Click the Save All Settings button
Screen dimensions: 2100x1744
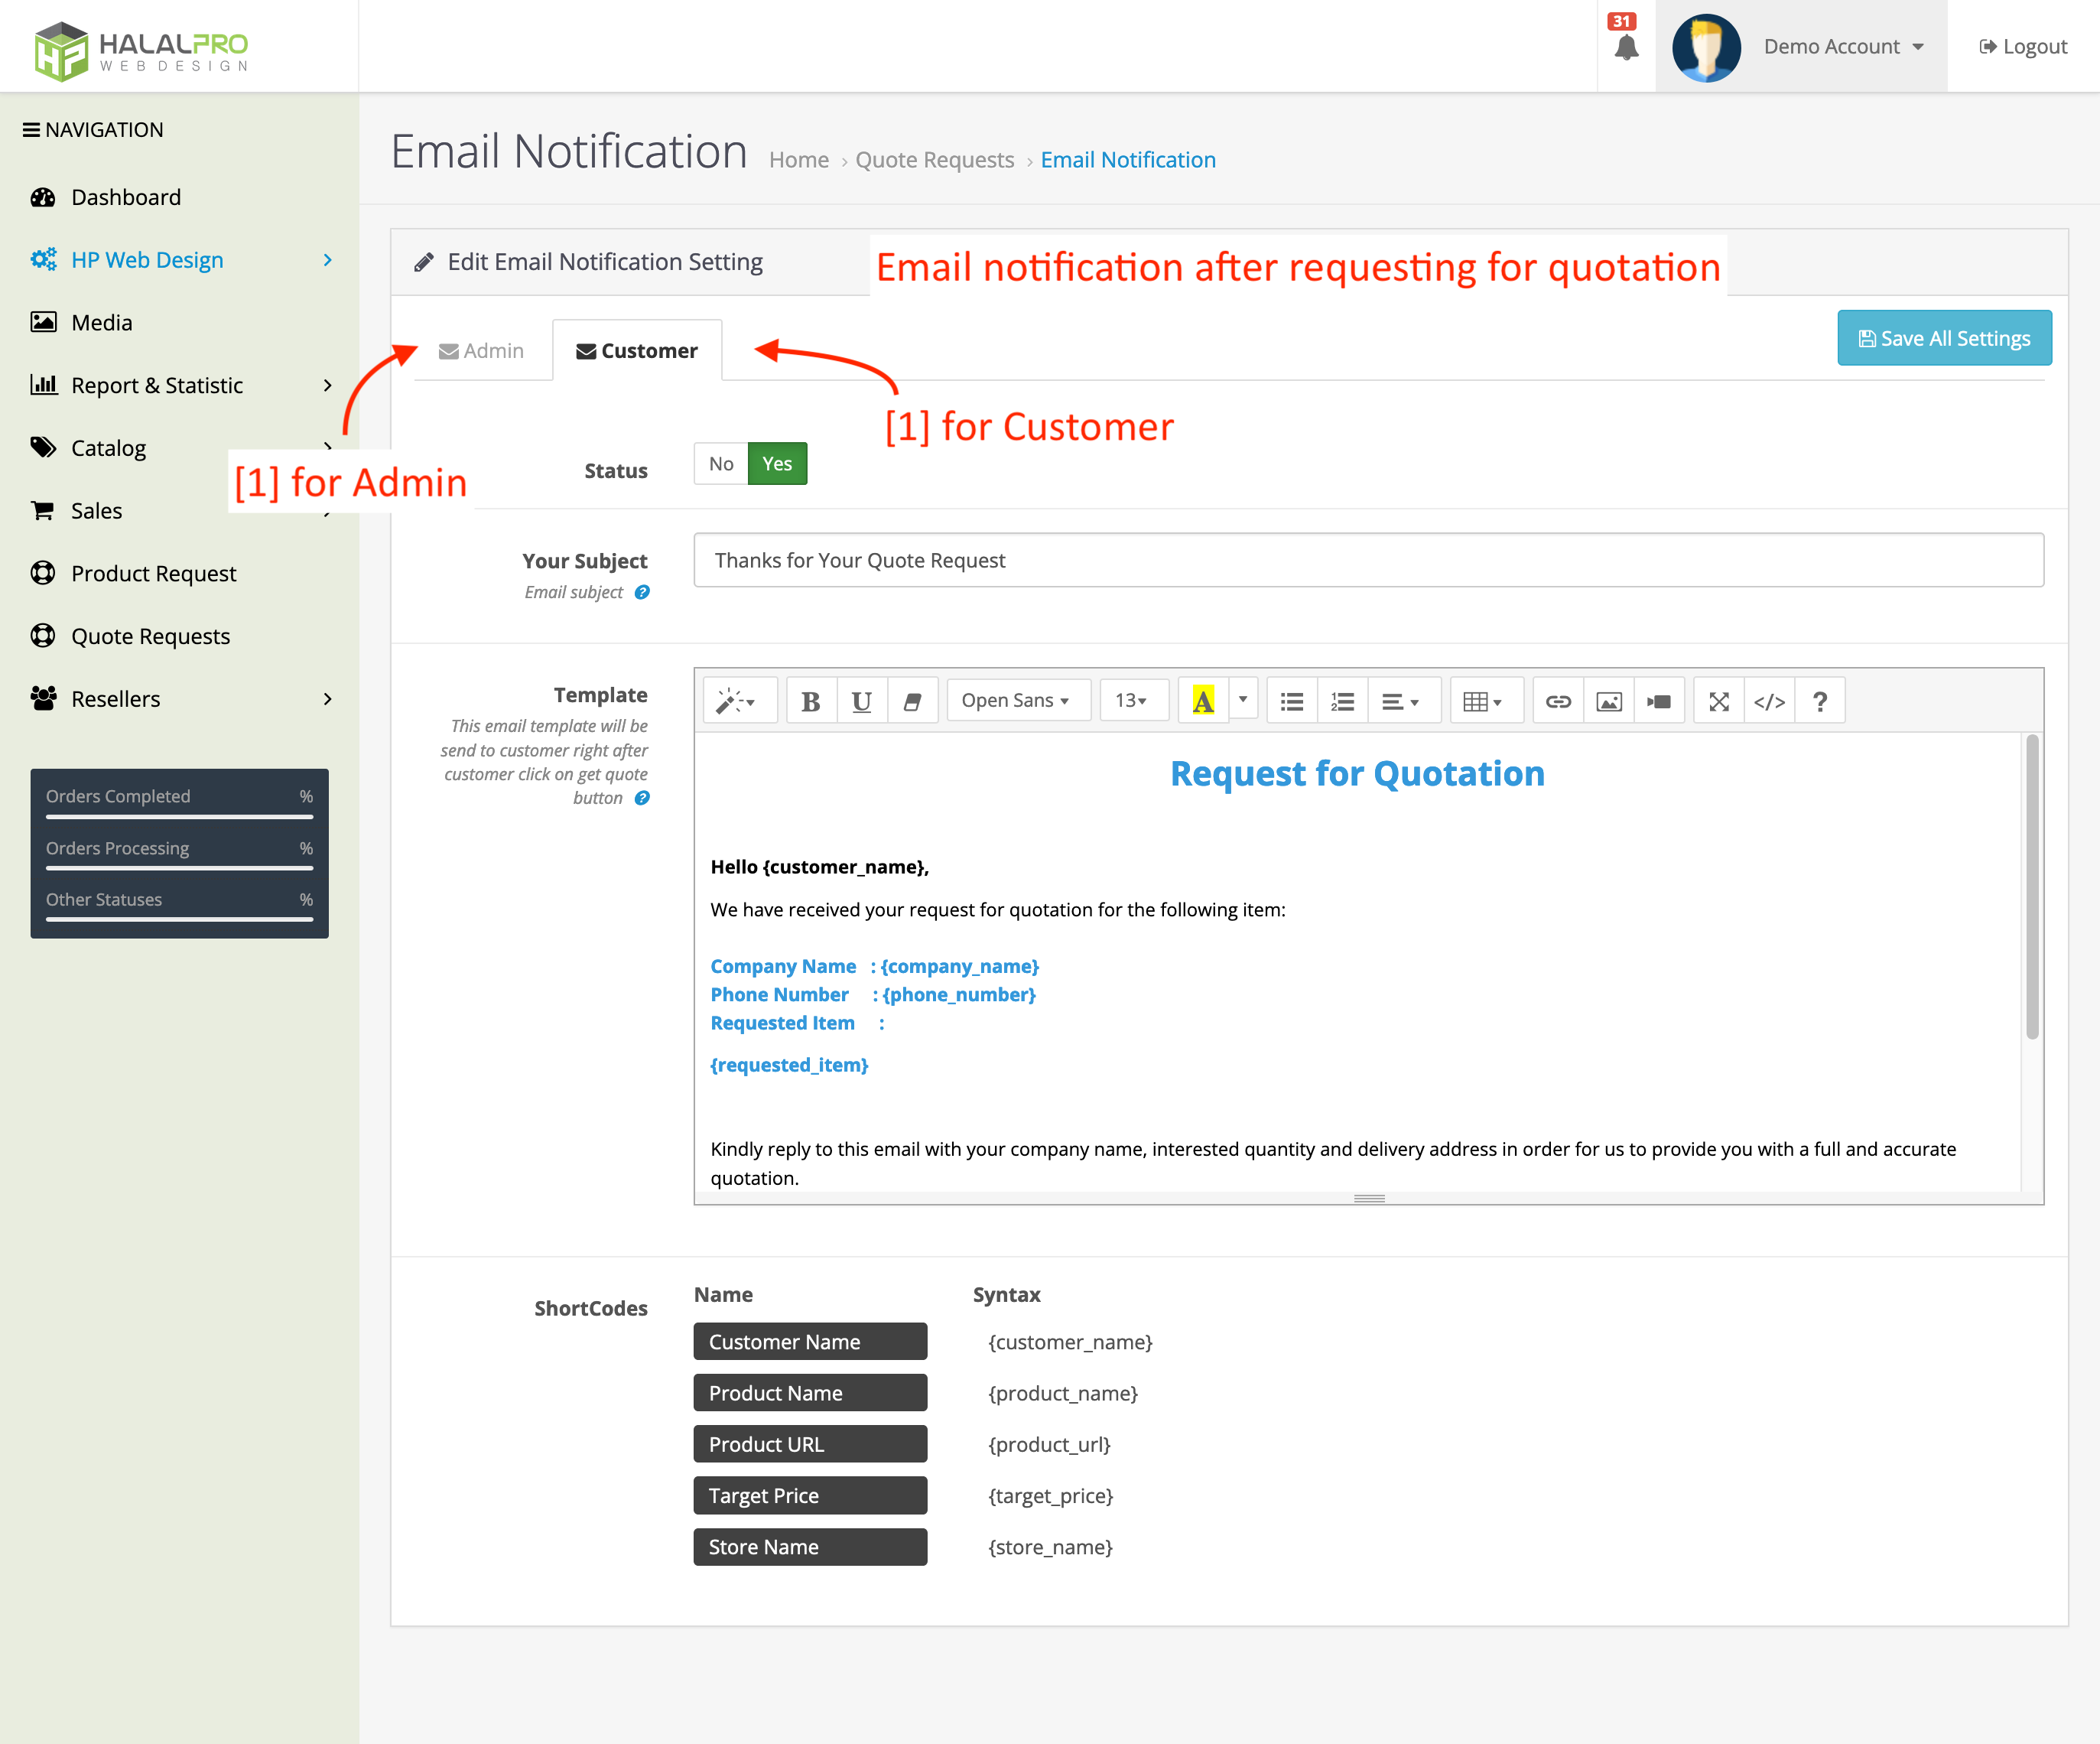click(x=1944, y=337)
